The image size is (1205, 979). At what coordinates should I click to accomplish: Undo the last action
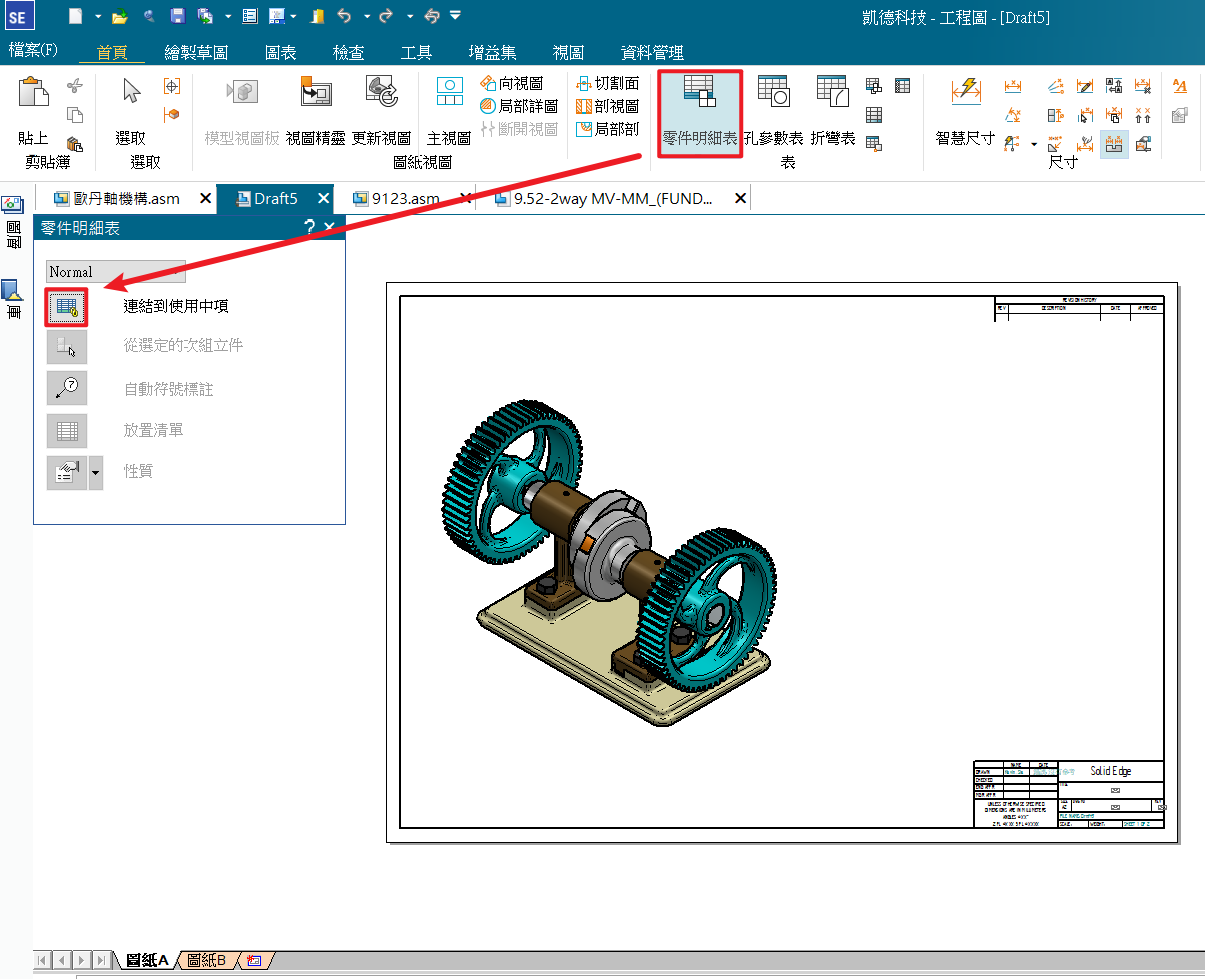point(345,16)
